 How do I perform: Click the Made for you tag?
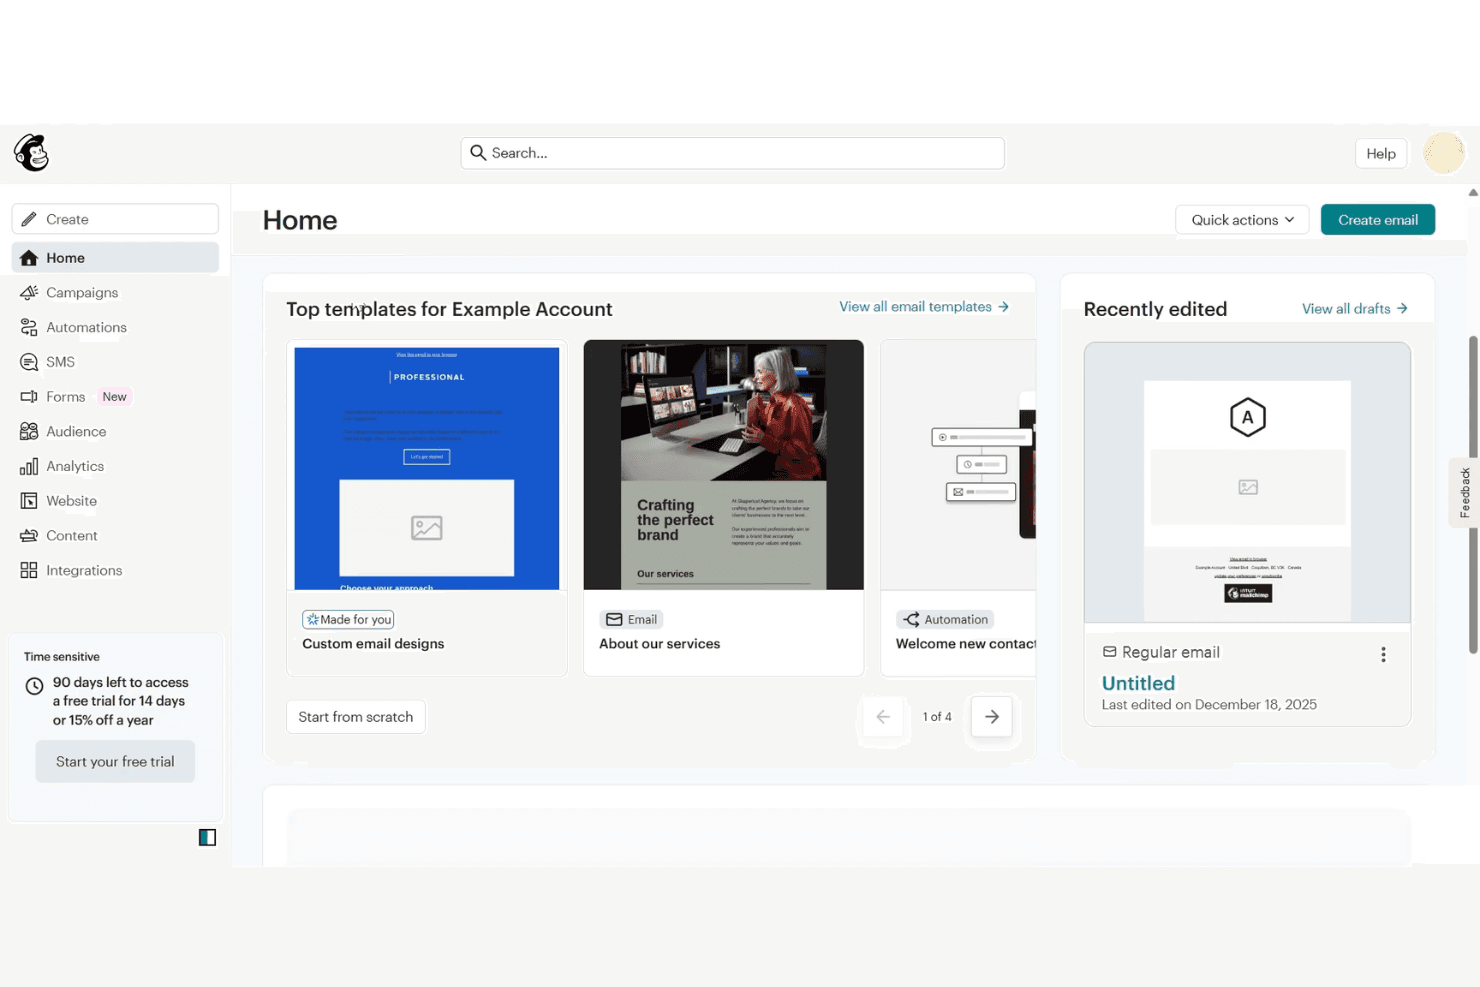tap(348, 620)
